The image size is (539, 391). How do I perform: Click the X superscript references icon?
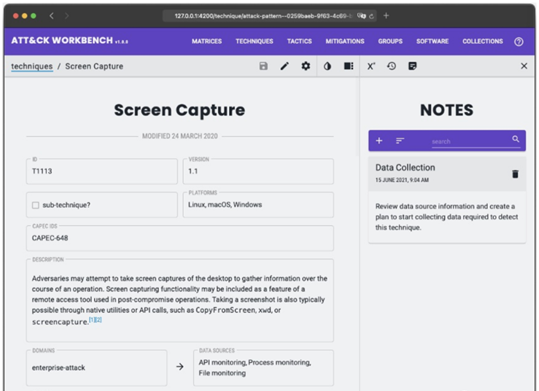pyautogui.click(x=371, y=66)
